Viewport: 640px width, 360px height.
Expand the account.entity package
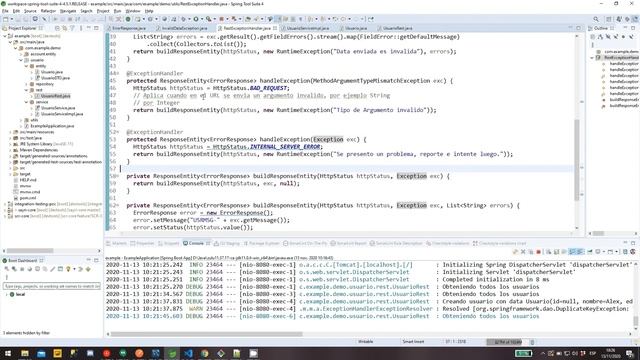pos(21,54)
